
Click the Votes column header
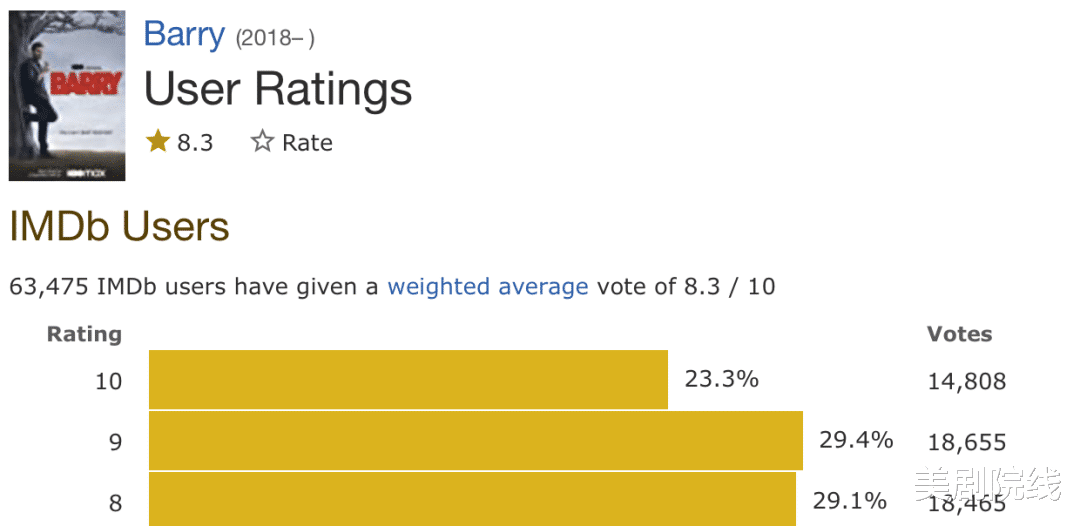click(x=959, y=335)
